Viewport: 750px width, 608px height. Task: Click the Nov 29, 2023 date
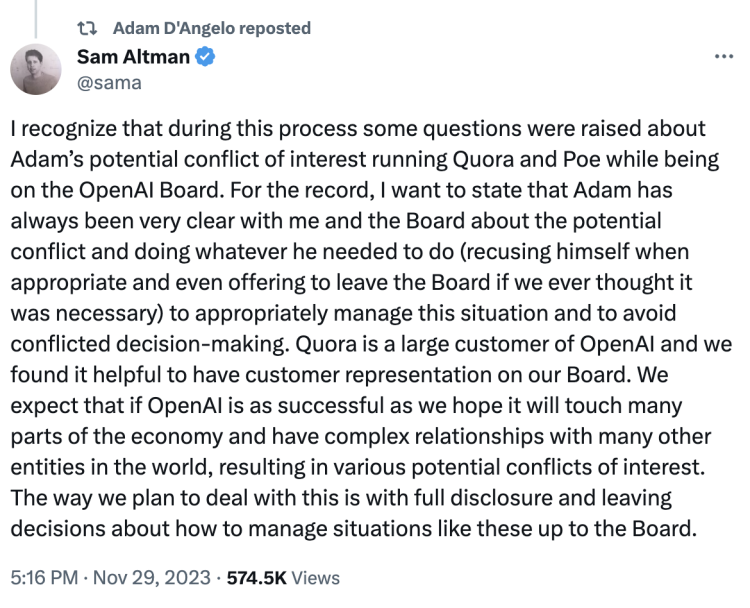coord(152,577)
